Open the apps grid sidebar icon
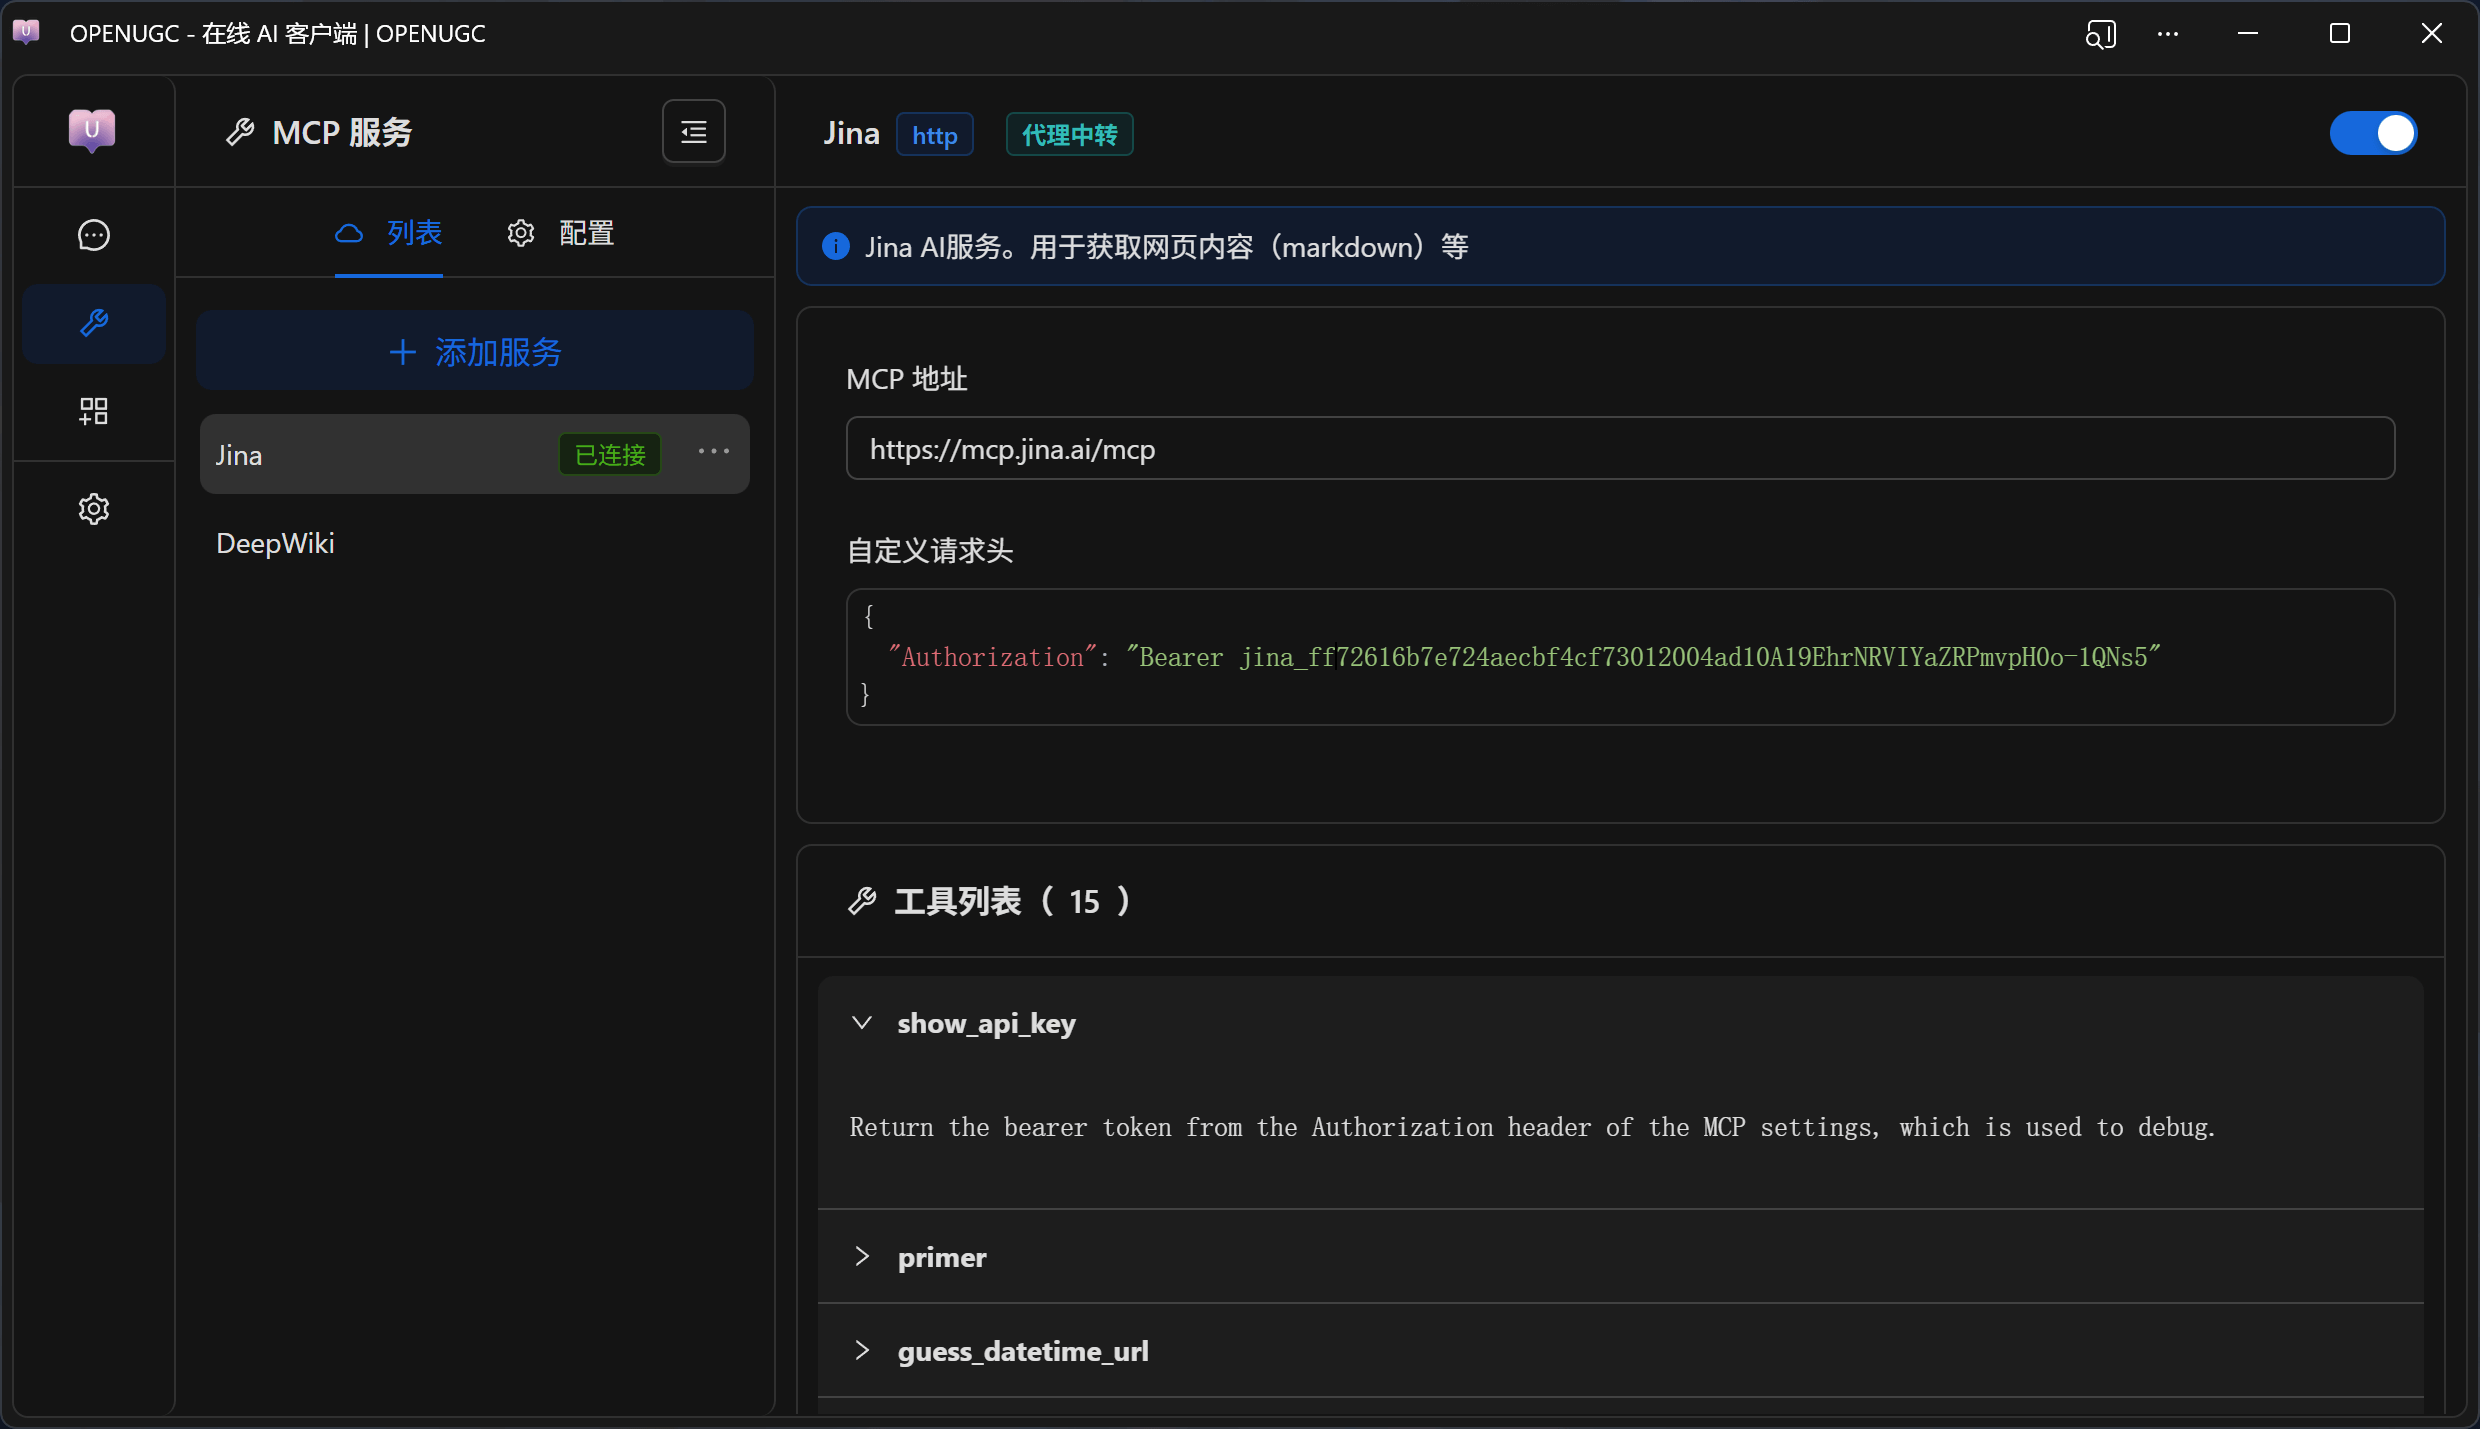2480x1429 pixels. pyautogui.click(x=93, y=411)
